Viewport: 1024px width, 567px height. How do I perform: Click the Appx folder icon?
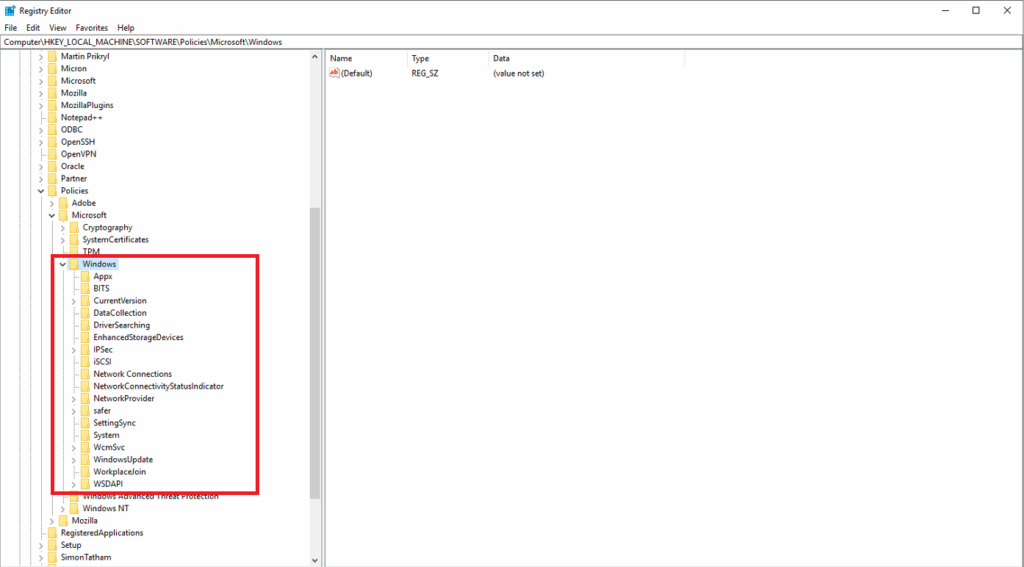click(x=85, y=276)
